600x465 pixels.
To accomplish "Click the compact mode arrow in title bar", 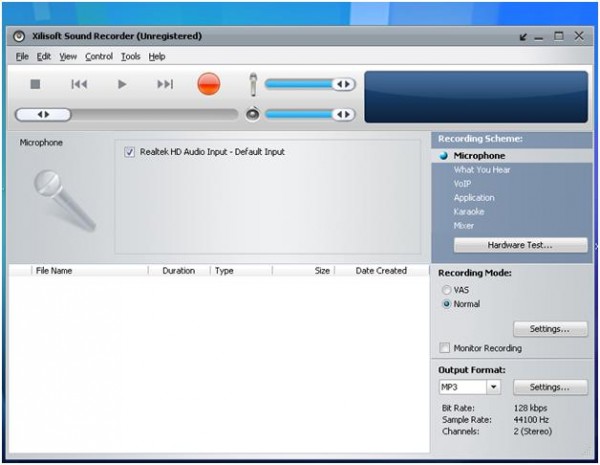I will coord(523,37).
